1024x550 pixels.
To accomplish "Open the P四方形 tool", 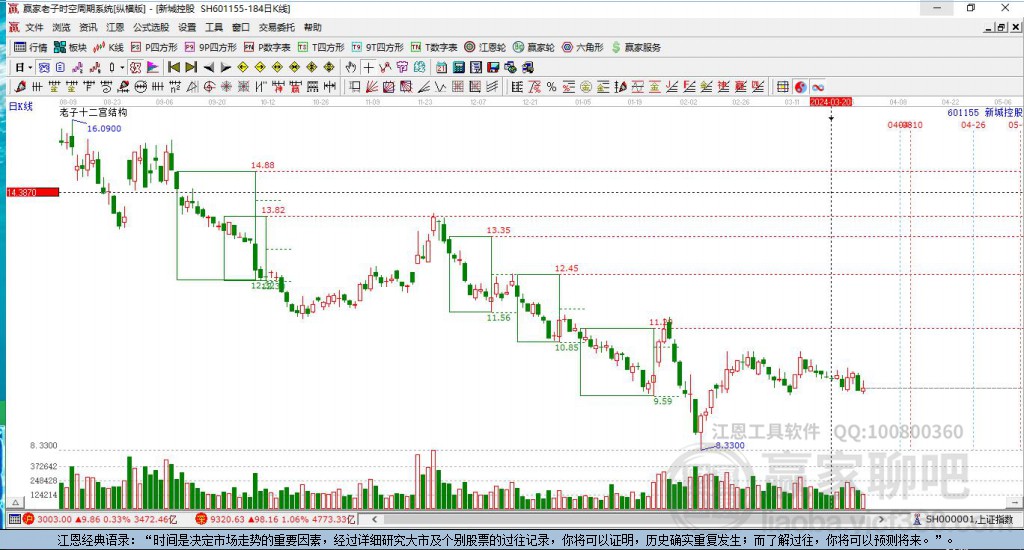I will pyautogui.click(x=154, y=47).
